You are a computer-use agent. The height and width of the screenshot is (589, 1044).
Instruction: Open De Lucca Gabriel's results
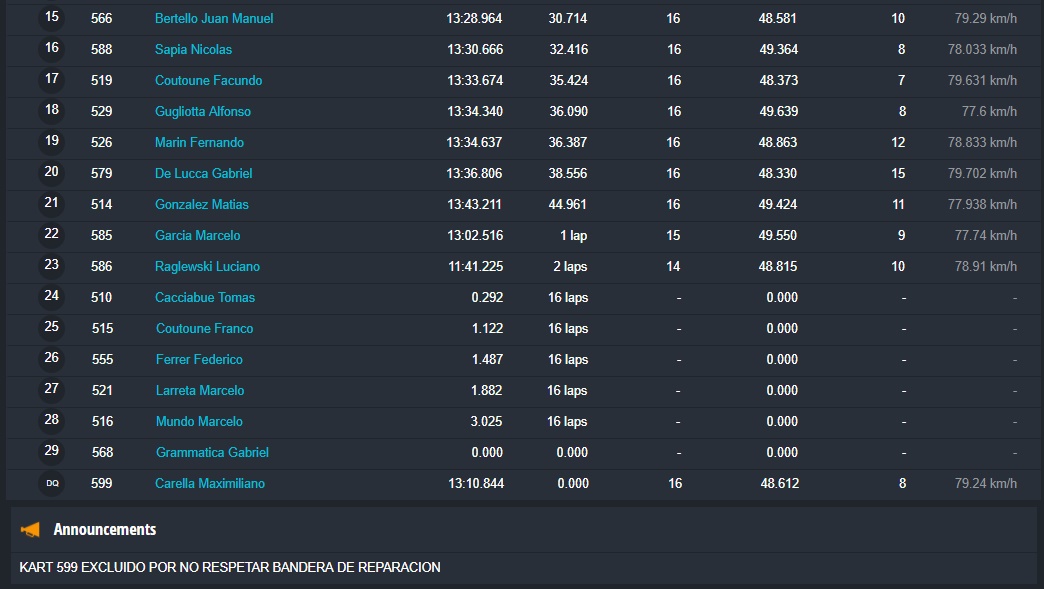pos(203,174)
